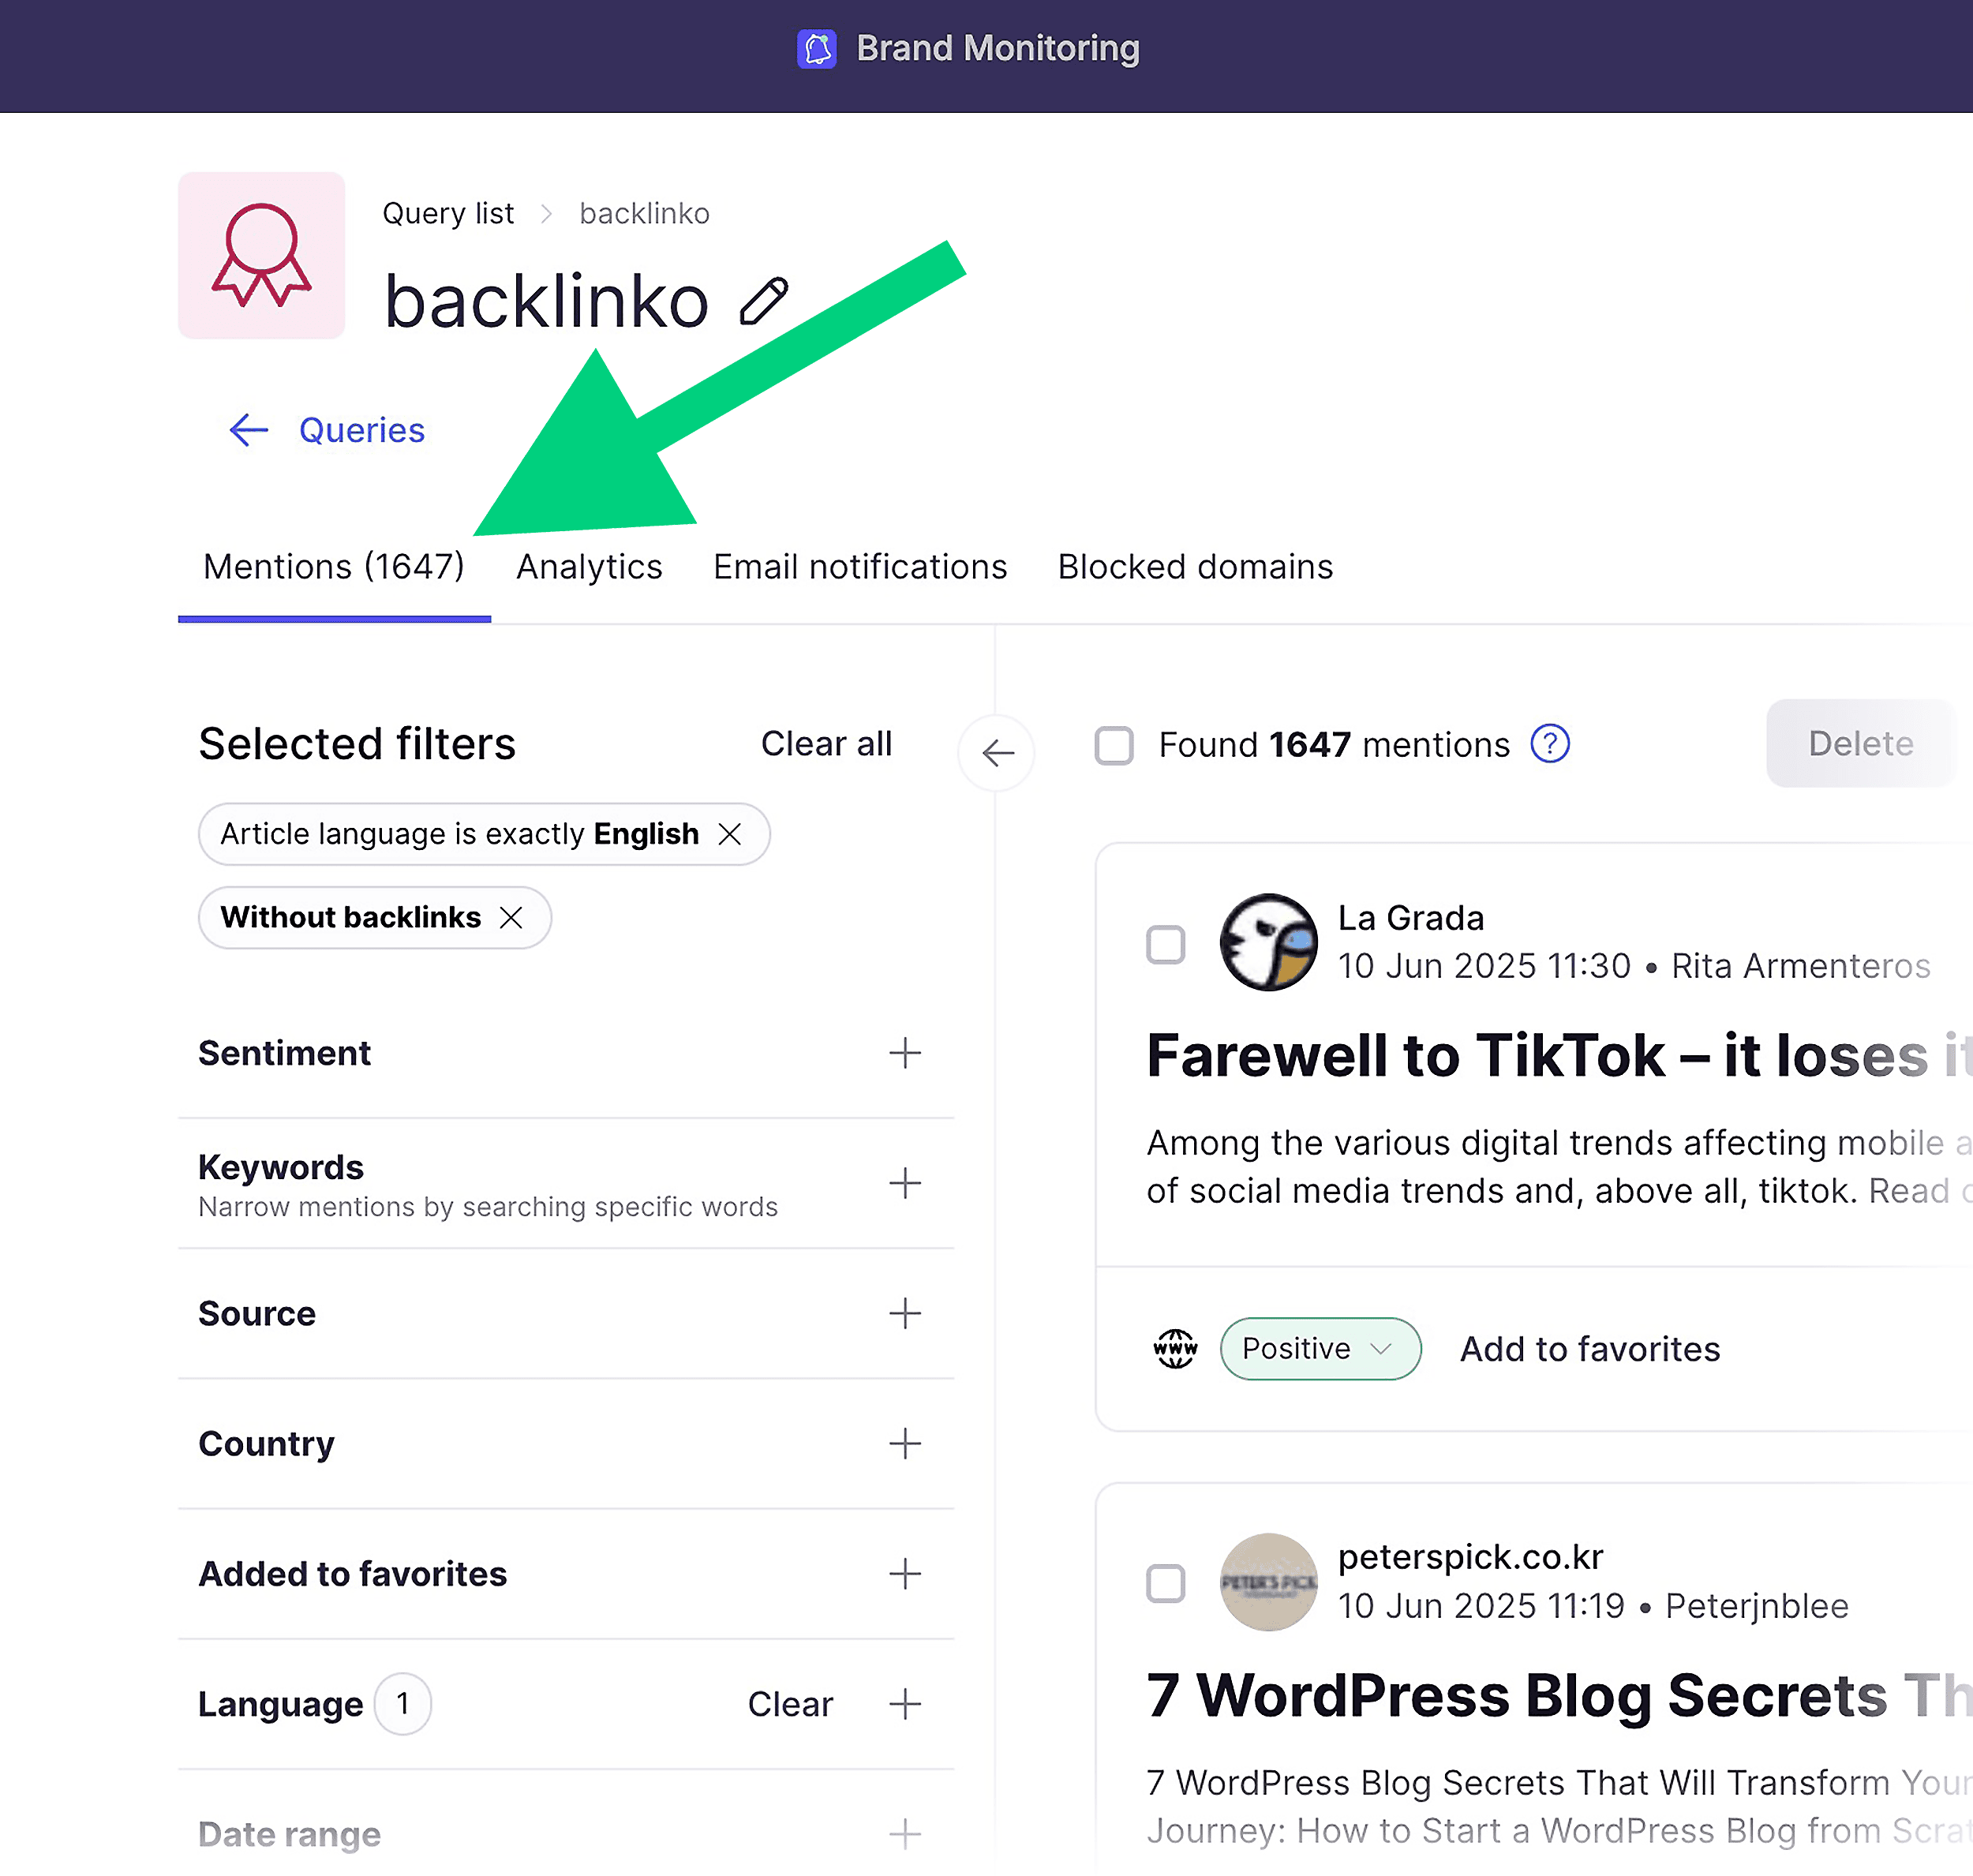Screen dimensions: 1973x1876
Task: Click the back arrow next to Queries
Action: tap(249, 430)
